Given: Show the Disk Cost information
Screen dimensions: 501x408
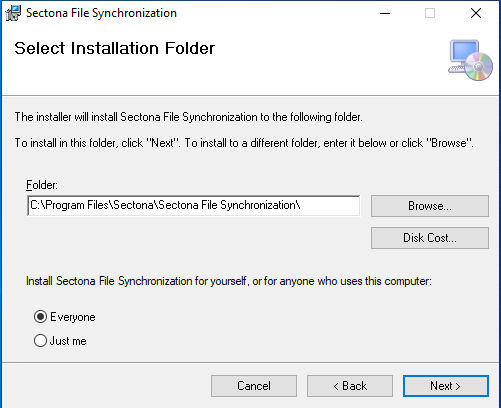Looking at the screenshot, I should (x=430, y=238).
